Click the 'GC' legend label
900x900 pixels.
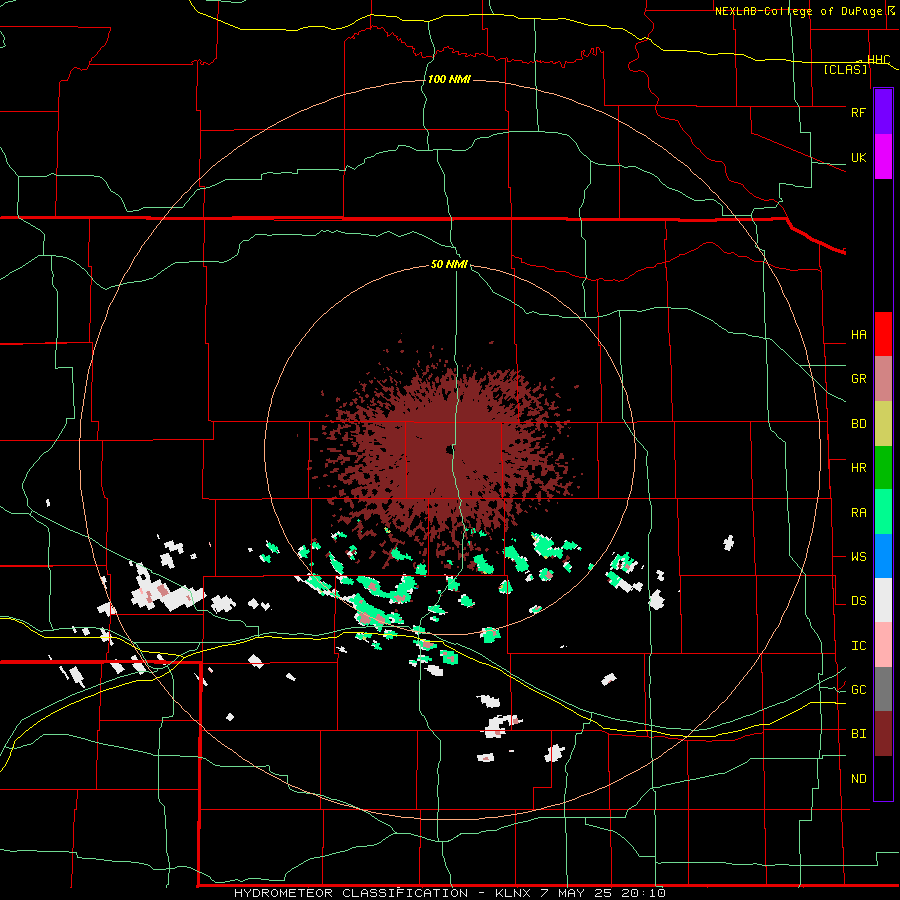tap(859, 690)
